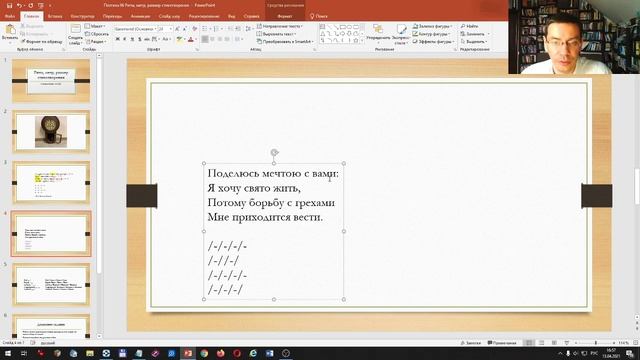Click Comments (Примечания) in the status bar

(502, 343)
